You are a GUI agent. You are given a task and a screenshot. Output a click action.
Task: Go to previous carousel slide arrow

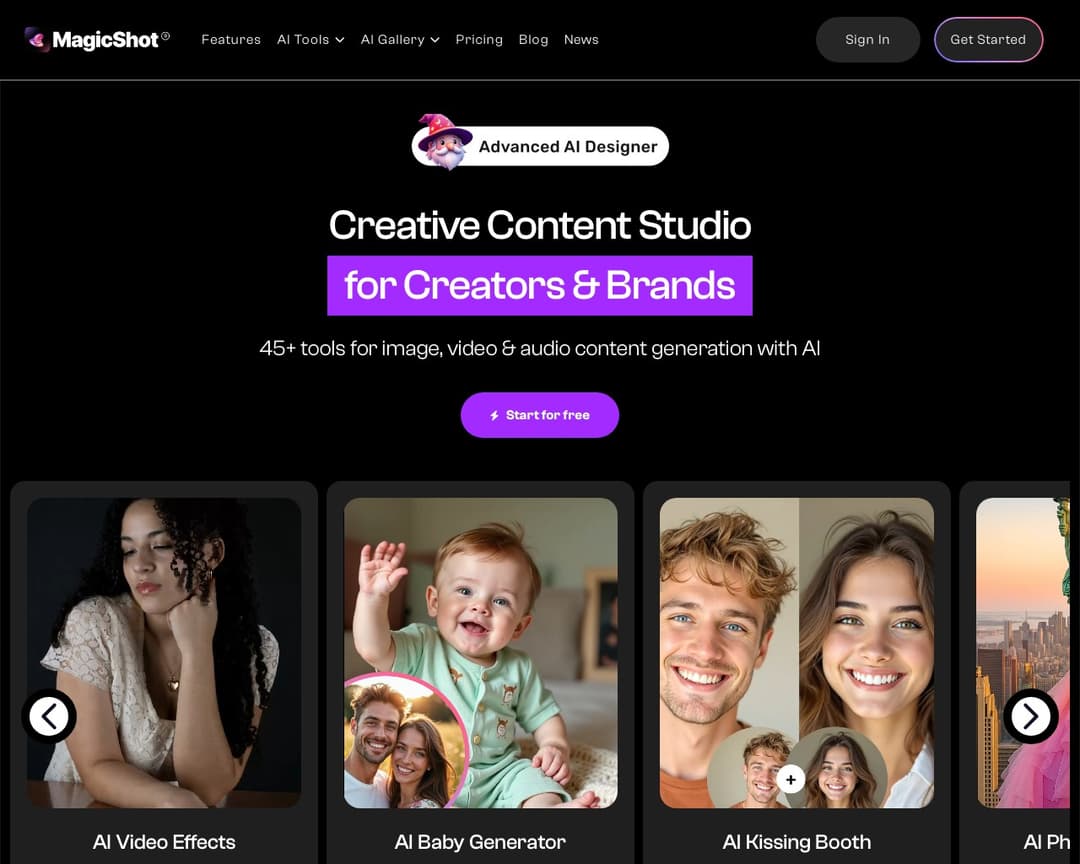49,717
